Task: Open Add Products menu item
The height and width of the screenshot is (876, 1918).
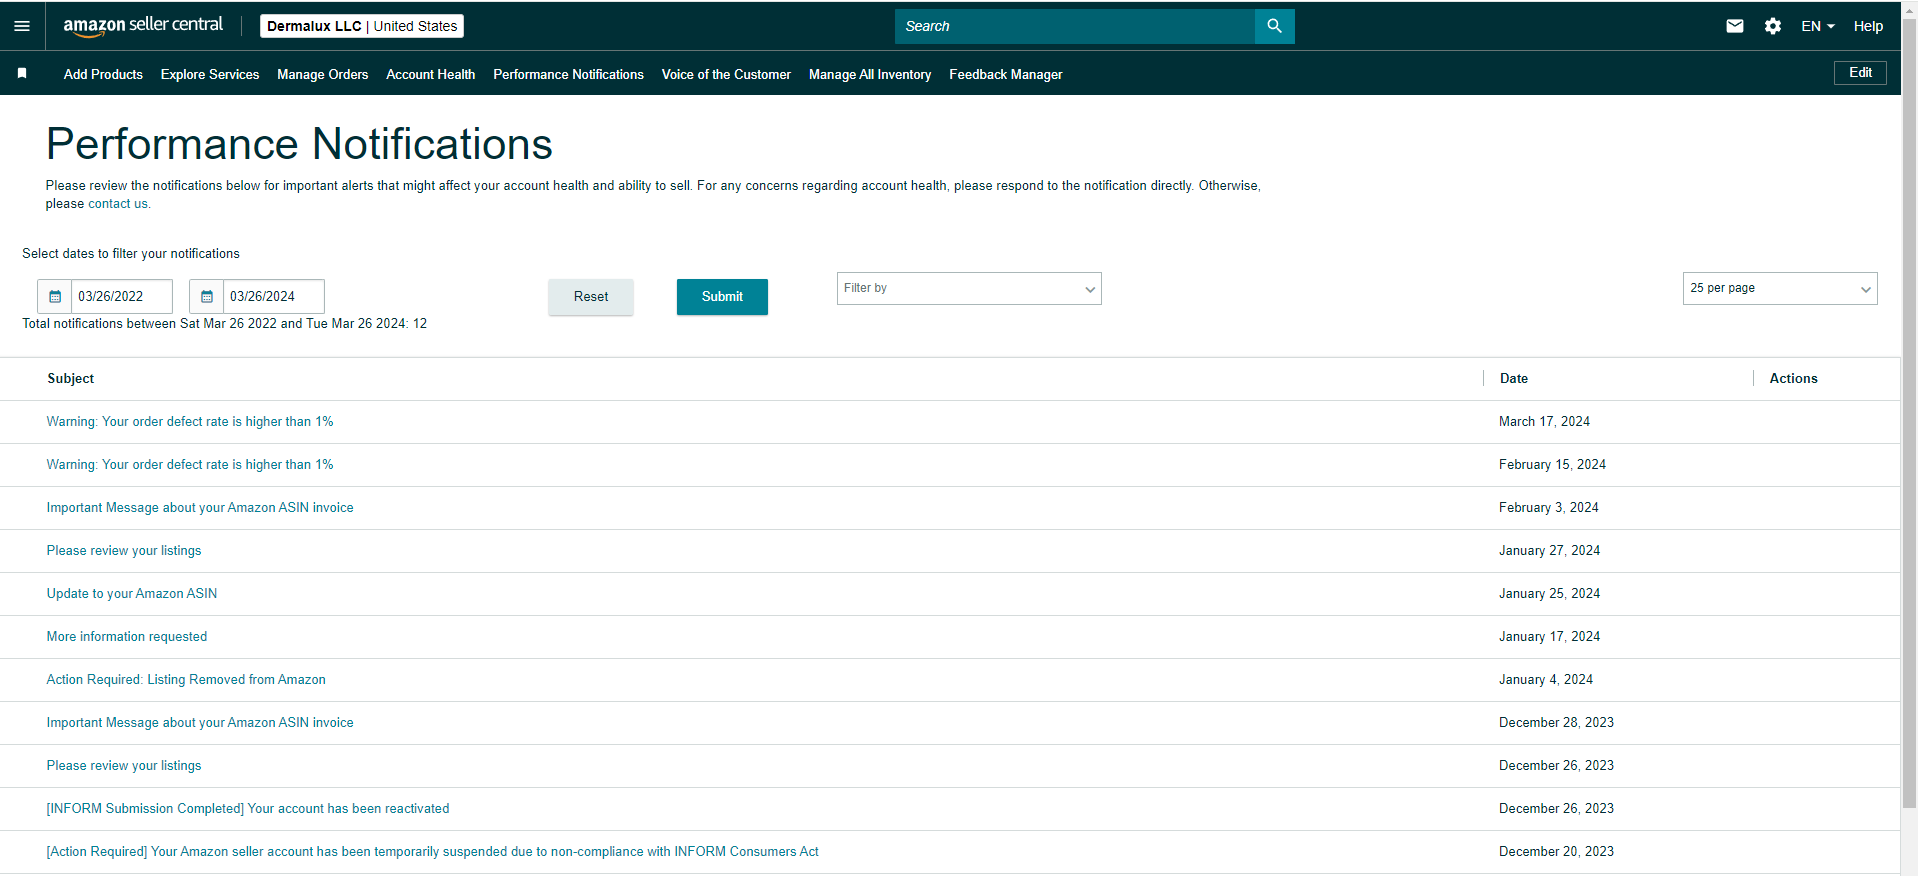Action: (103, 74)
